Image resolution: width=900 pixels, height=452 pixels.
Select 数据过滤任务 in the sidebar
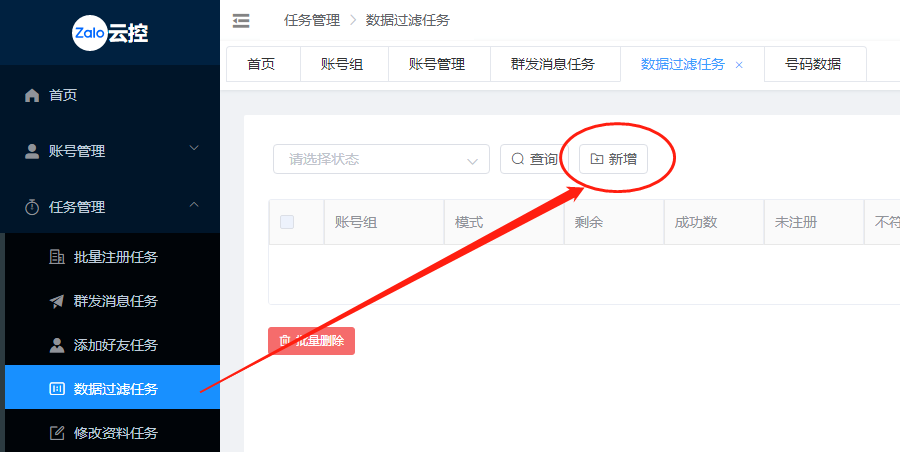[x=115, y=389]
